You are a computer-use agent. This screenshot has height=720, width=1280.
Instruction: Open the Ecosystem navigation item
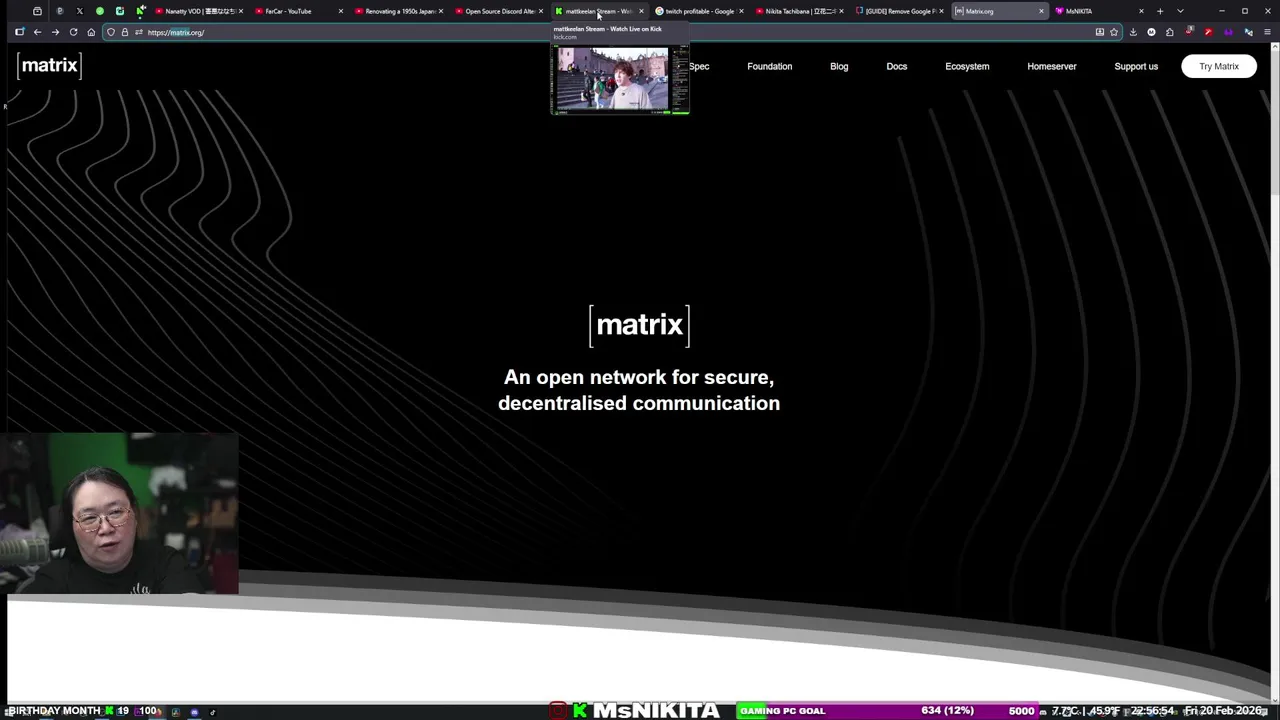pyautogui.click(x=967, y=66)
